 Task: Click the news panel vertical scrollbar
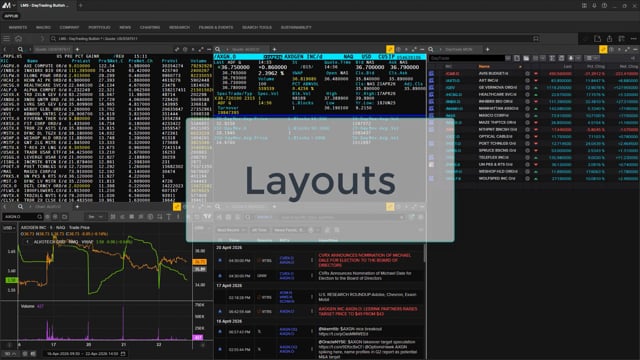[425, 253]
